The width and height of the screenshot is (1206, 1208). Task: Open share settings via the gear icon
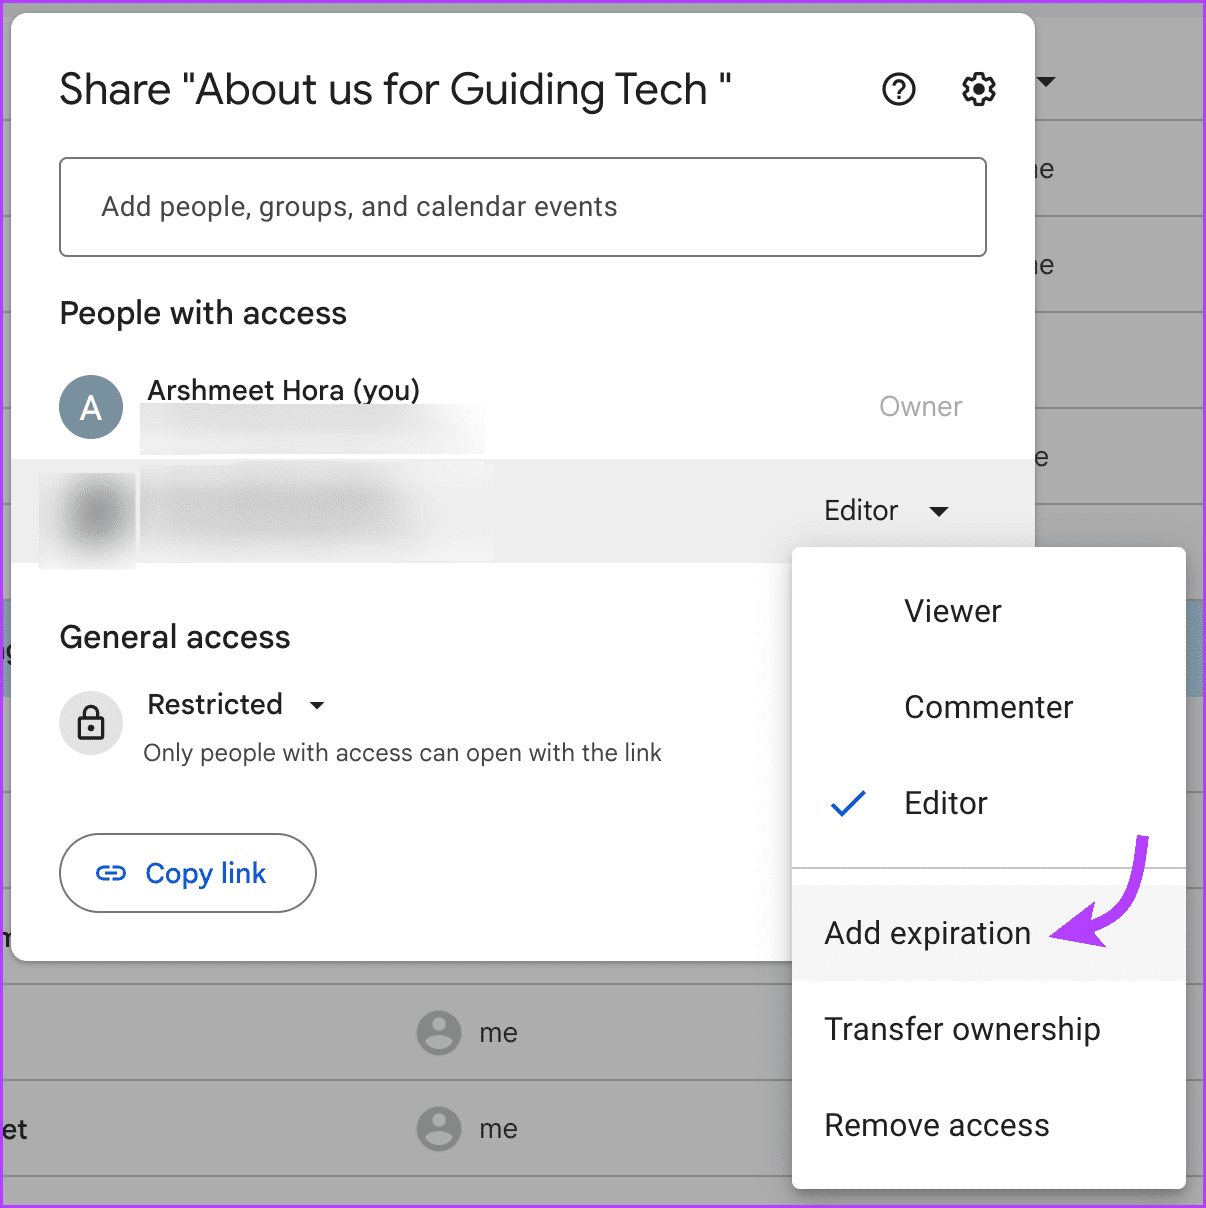(x=978, y=89)
